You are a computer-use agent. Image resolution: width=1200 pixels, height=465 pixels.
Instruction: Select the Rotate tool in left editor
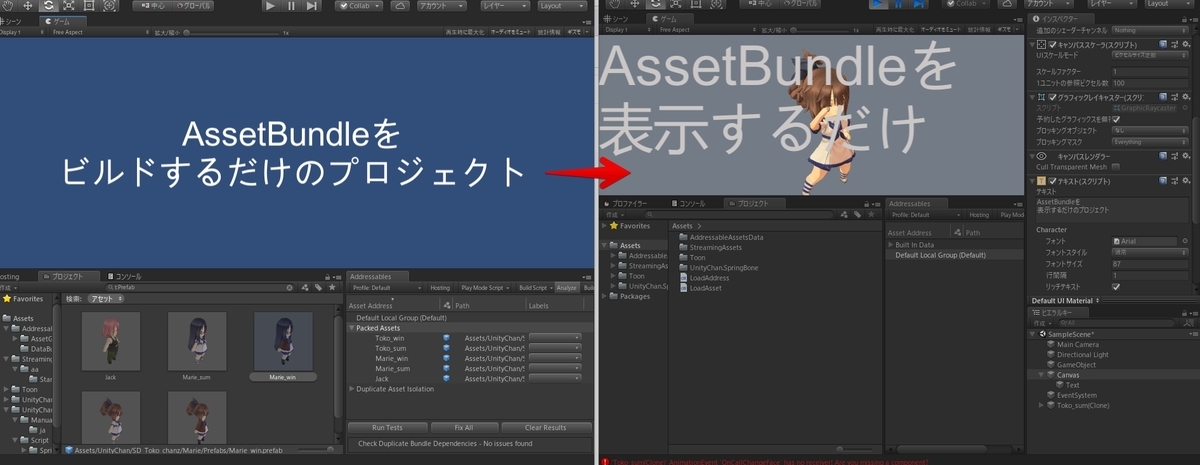[48, 5]
